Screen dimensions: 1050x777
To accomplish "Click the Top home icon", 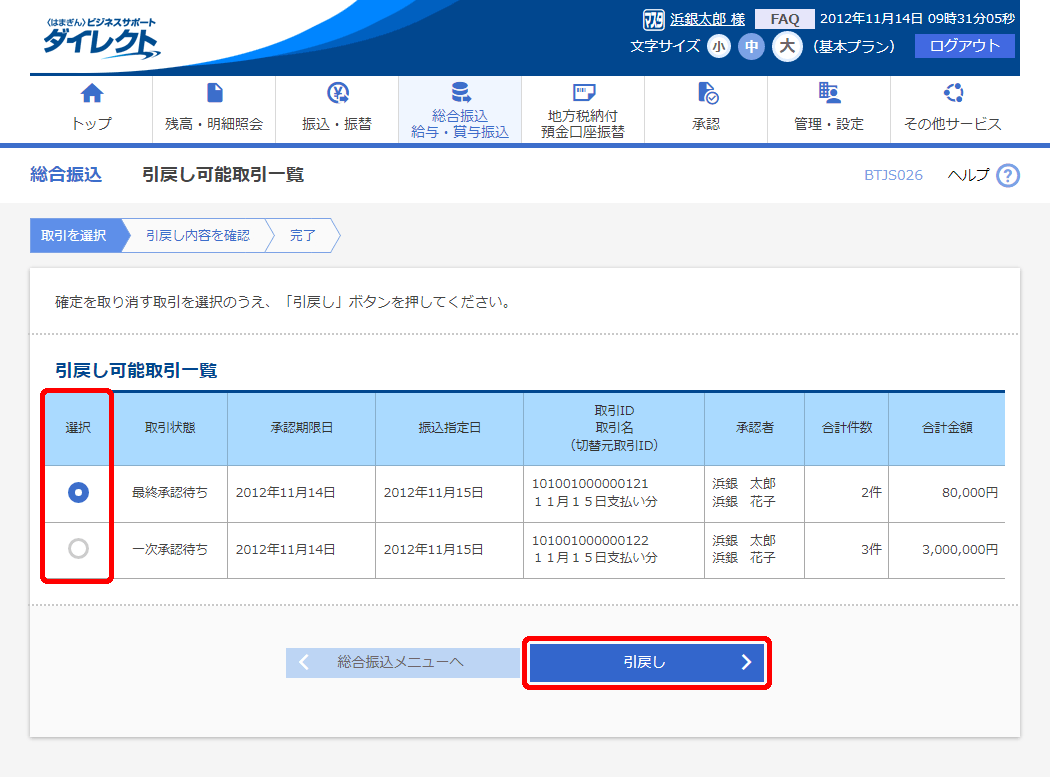I will pyautogui.click(x=92, y=94).
